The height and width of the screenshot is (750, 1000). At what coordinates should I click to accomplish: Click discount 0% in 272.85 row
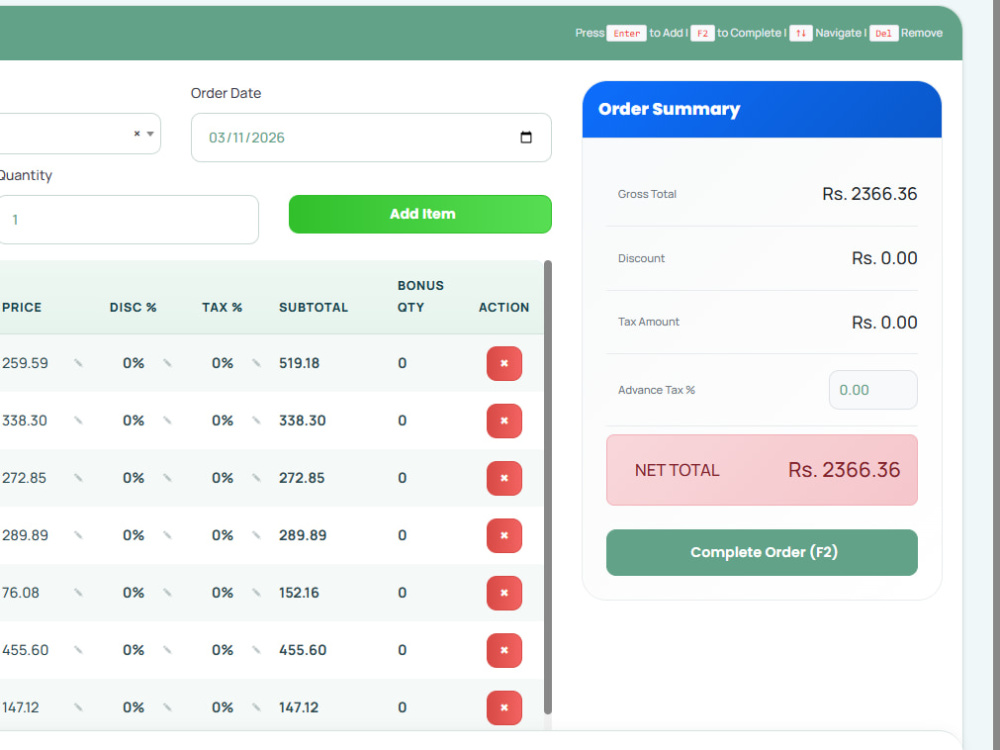(133, 478)
